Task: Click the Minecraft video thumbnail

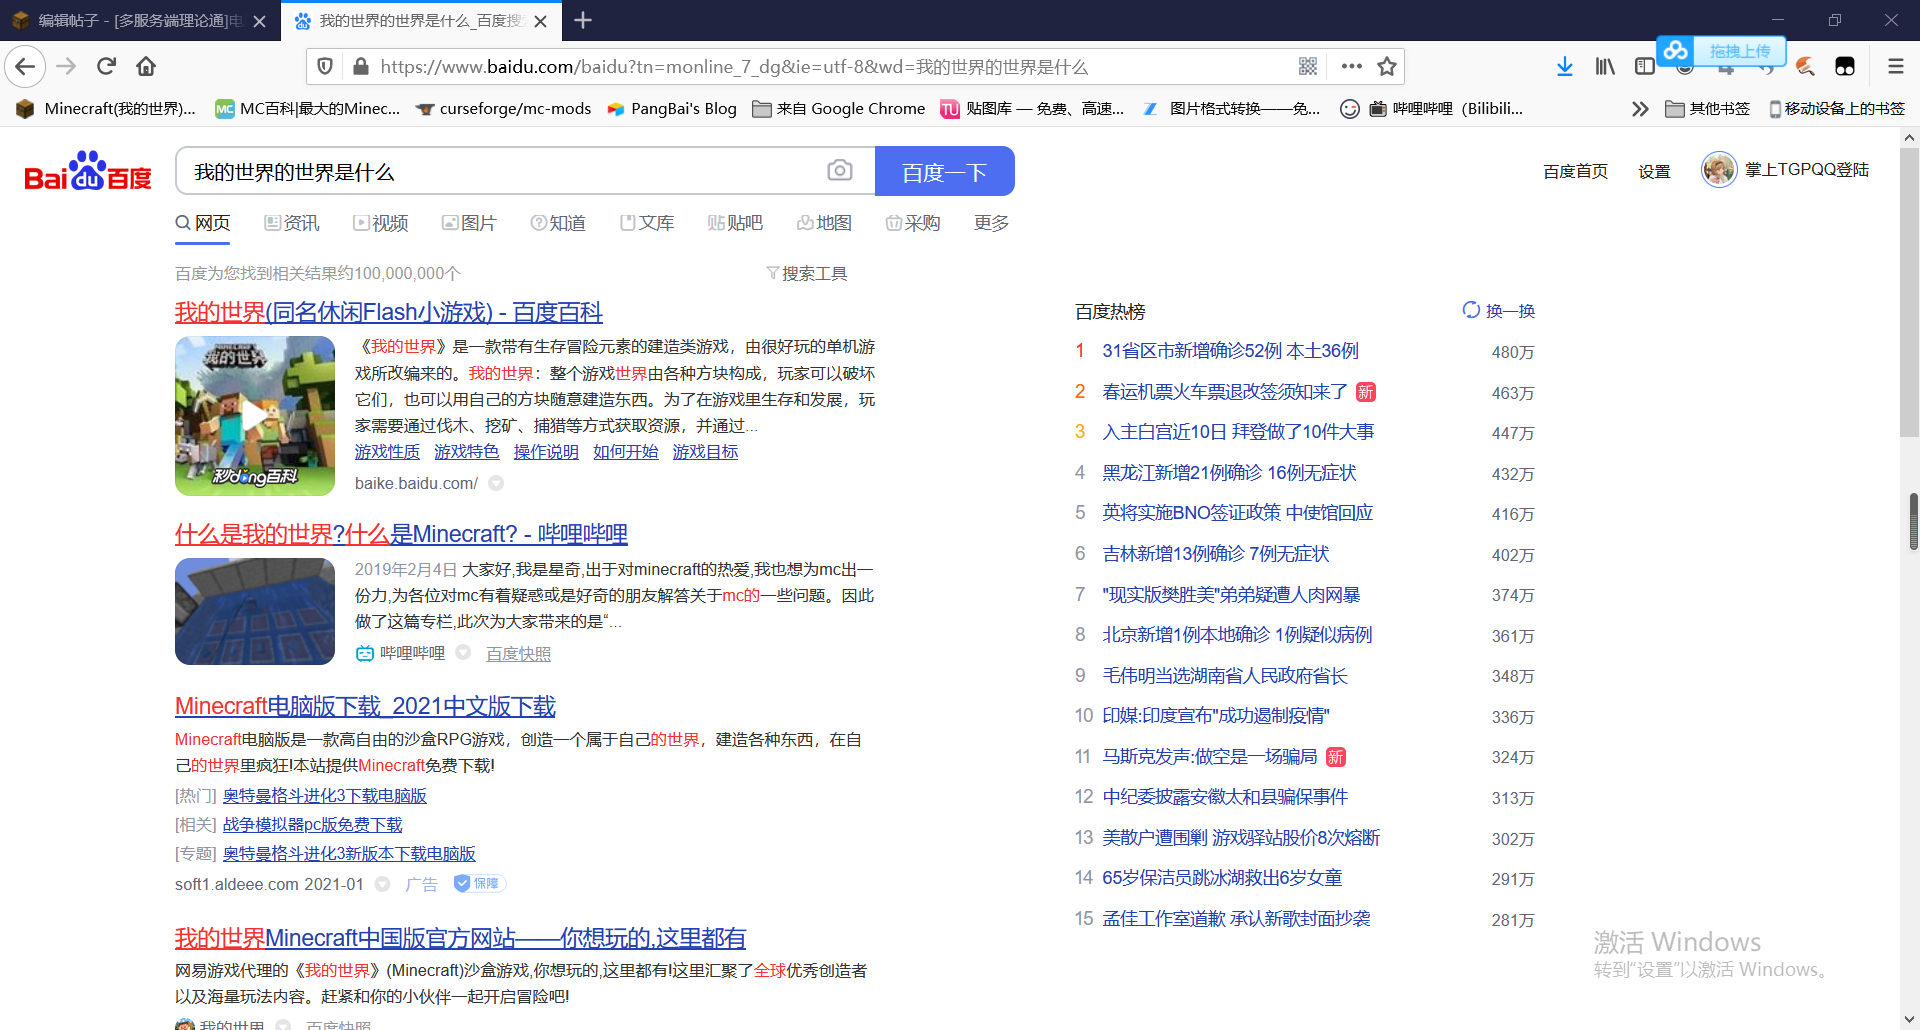Action: tap(255, 416)
